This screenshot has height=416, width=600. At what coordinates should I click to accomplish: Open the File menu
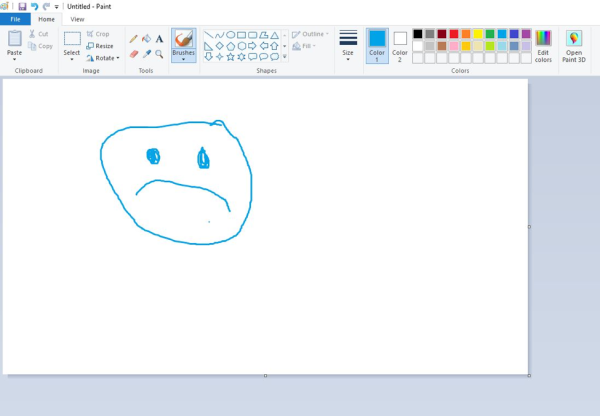point(15,19)
